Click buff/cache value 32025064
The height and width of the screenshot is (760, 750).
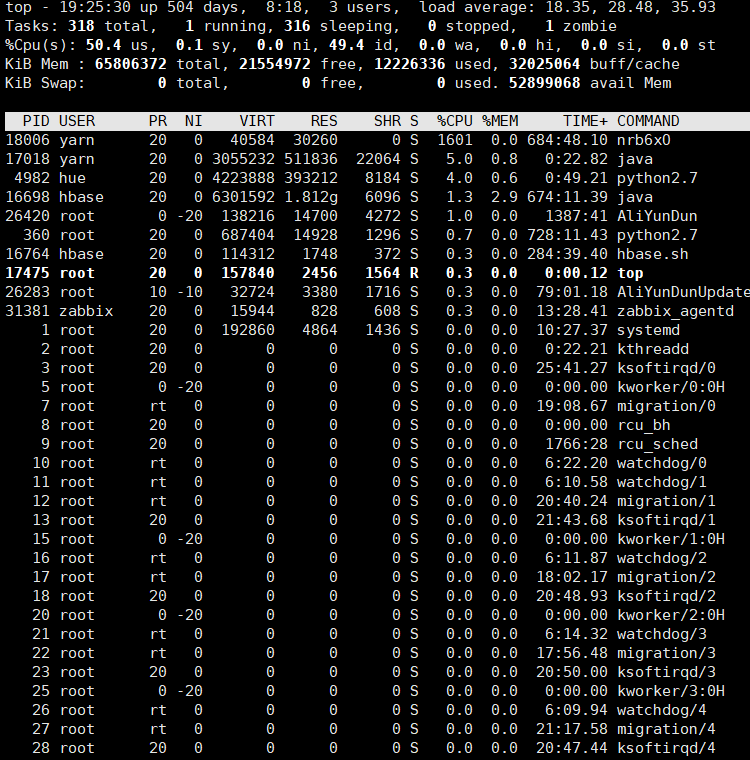pyautogui.click(x=544, y=64)
